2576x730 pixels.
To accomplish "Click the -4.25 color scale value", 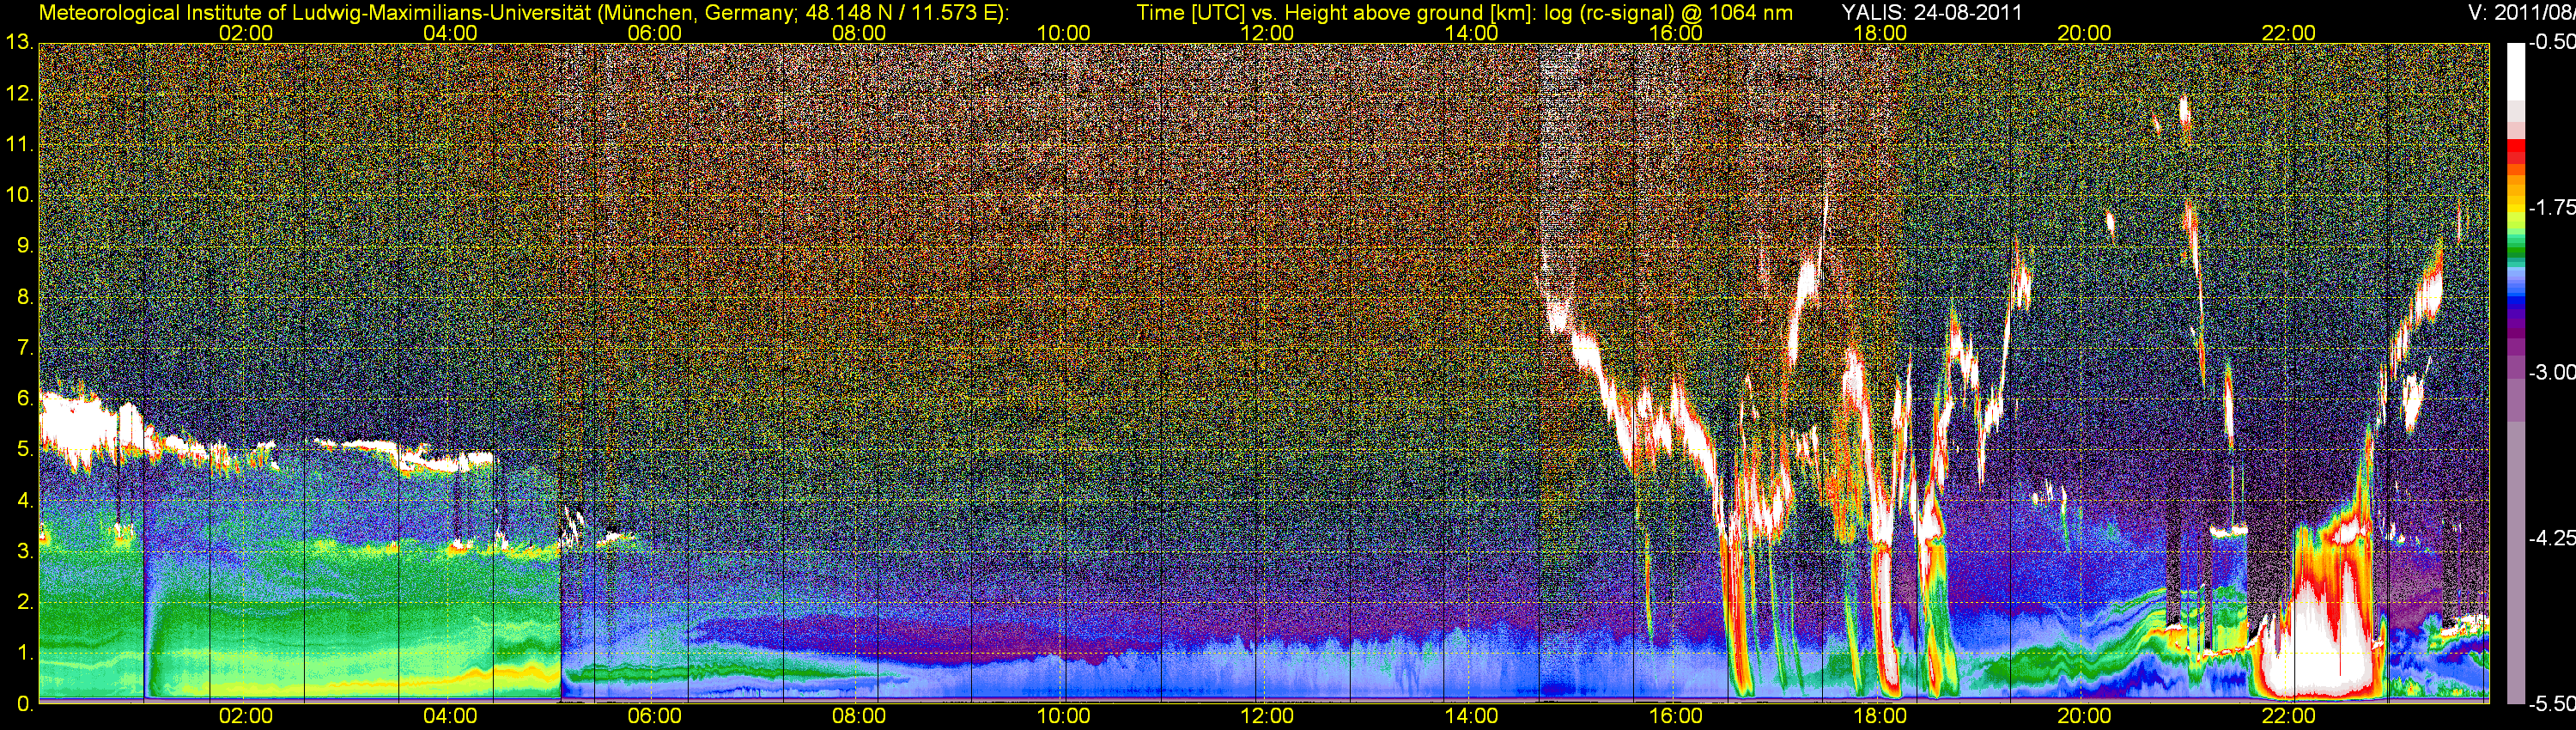I will pos(2551,538).
